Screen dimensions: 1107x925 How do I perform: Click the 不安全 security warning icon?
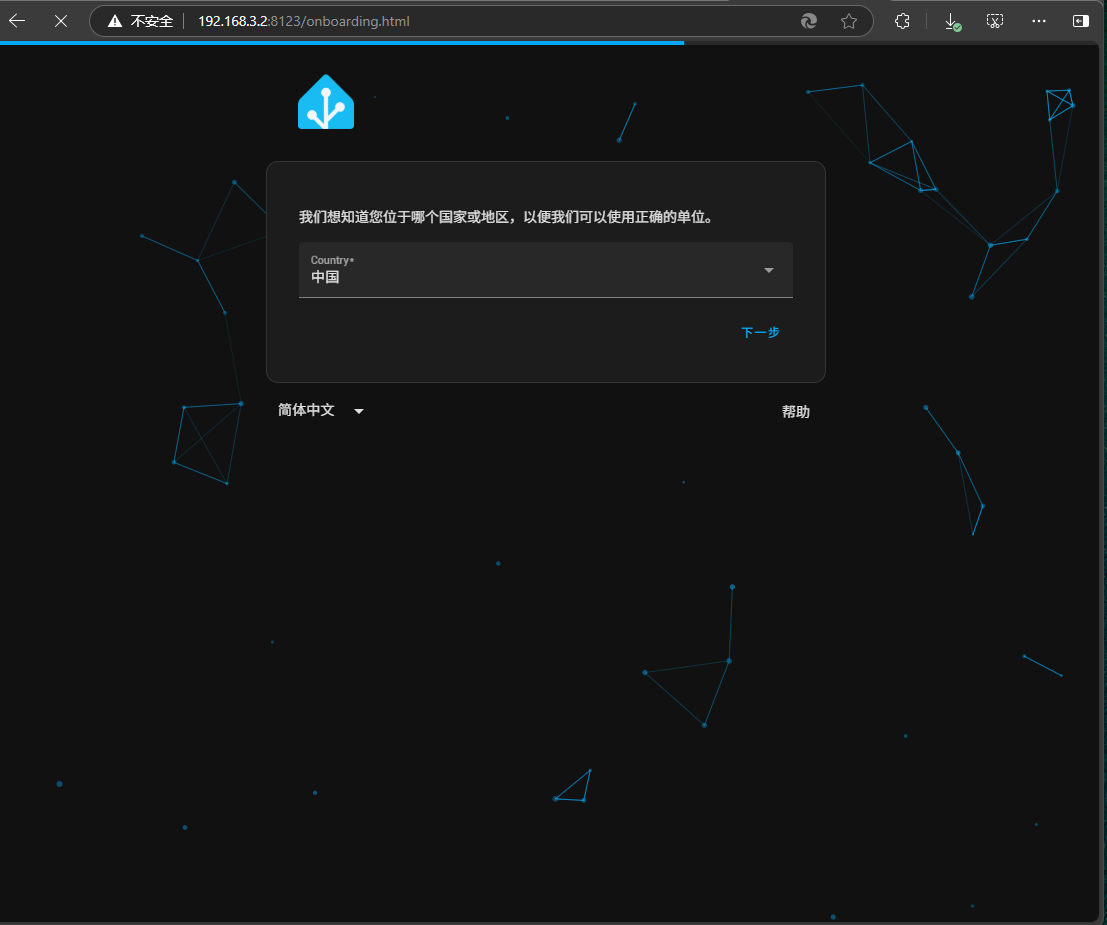[115, 21]
